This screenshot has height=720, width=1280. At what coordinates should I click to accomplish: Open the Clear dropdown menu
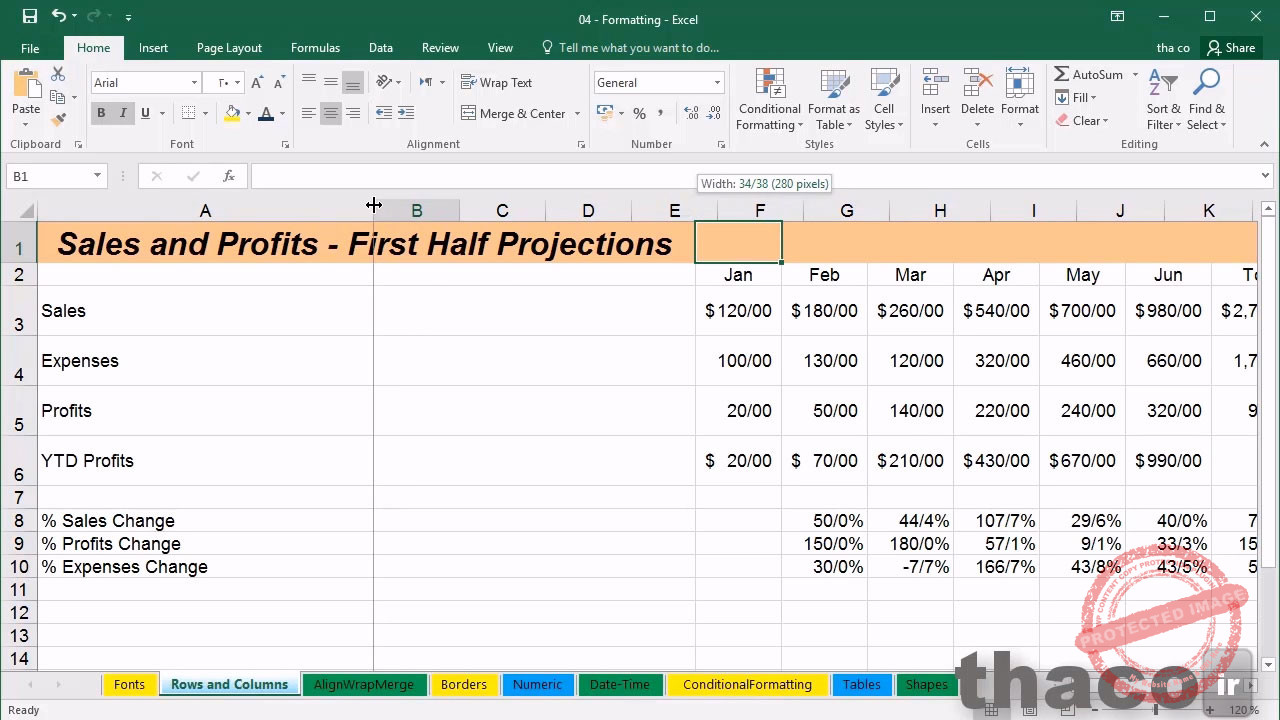click(x=1082, y=120)
